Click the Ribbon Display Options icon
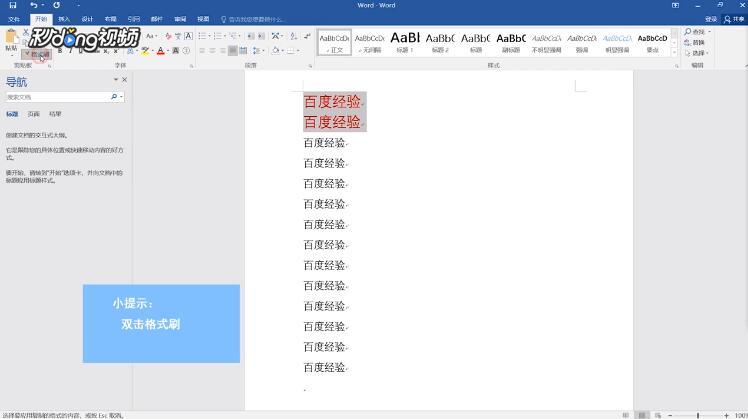The height and width of the screenshot is (419, 748). coord(675,5)
